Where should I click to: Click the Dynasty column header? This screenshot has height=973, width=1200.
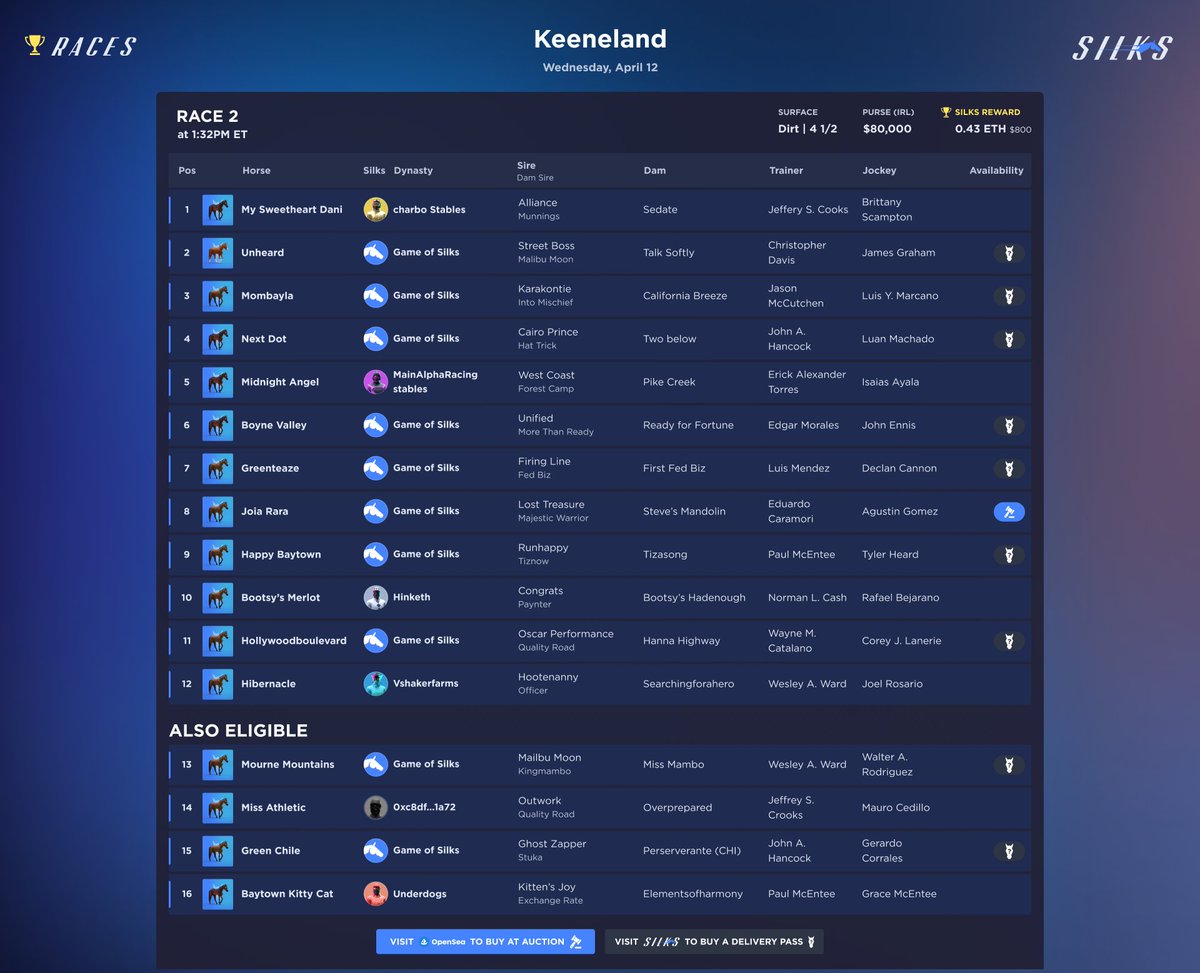[413, 171]
